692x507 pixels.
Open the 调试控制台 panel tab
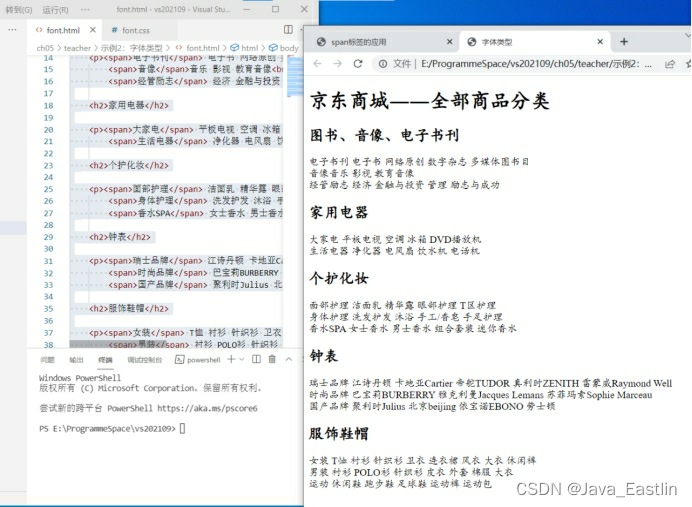tap(145, 360)
